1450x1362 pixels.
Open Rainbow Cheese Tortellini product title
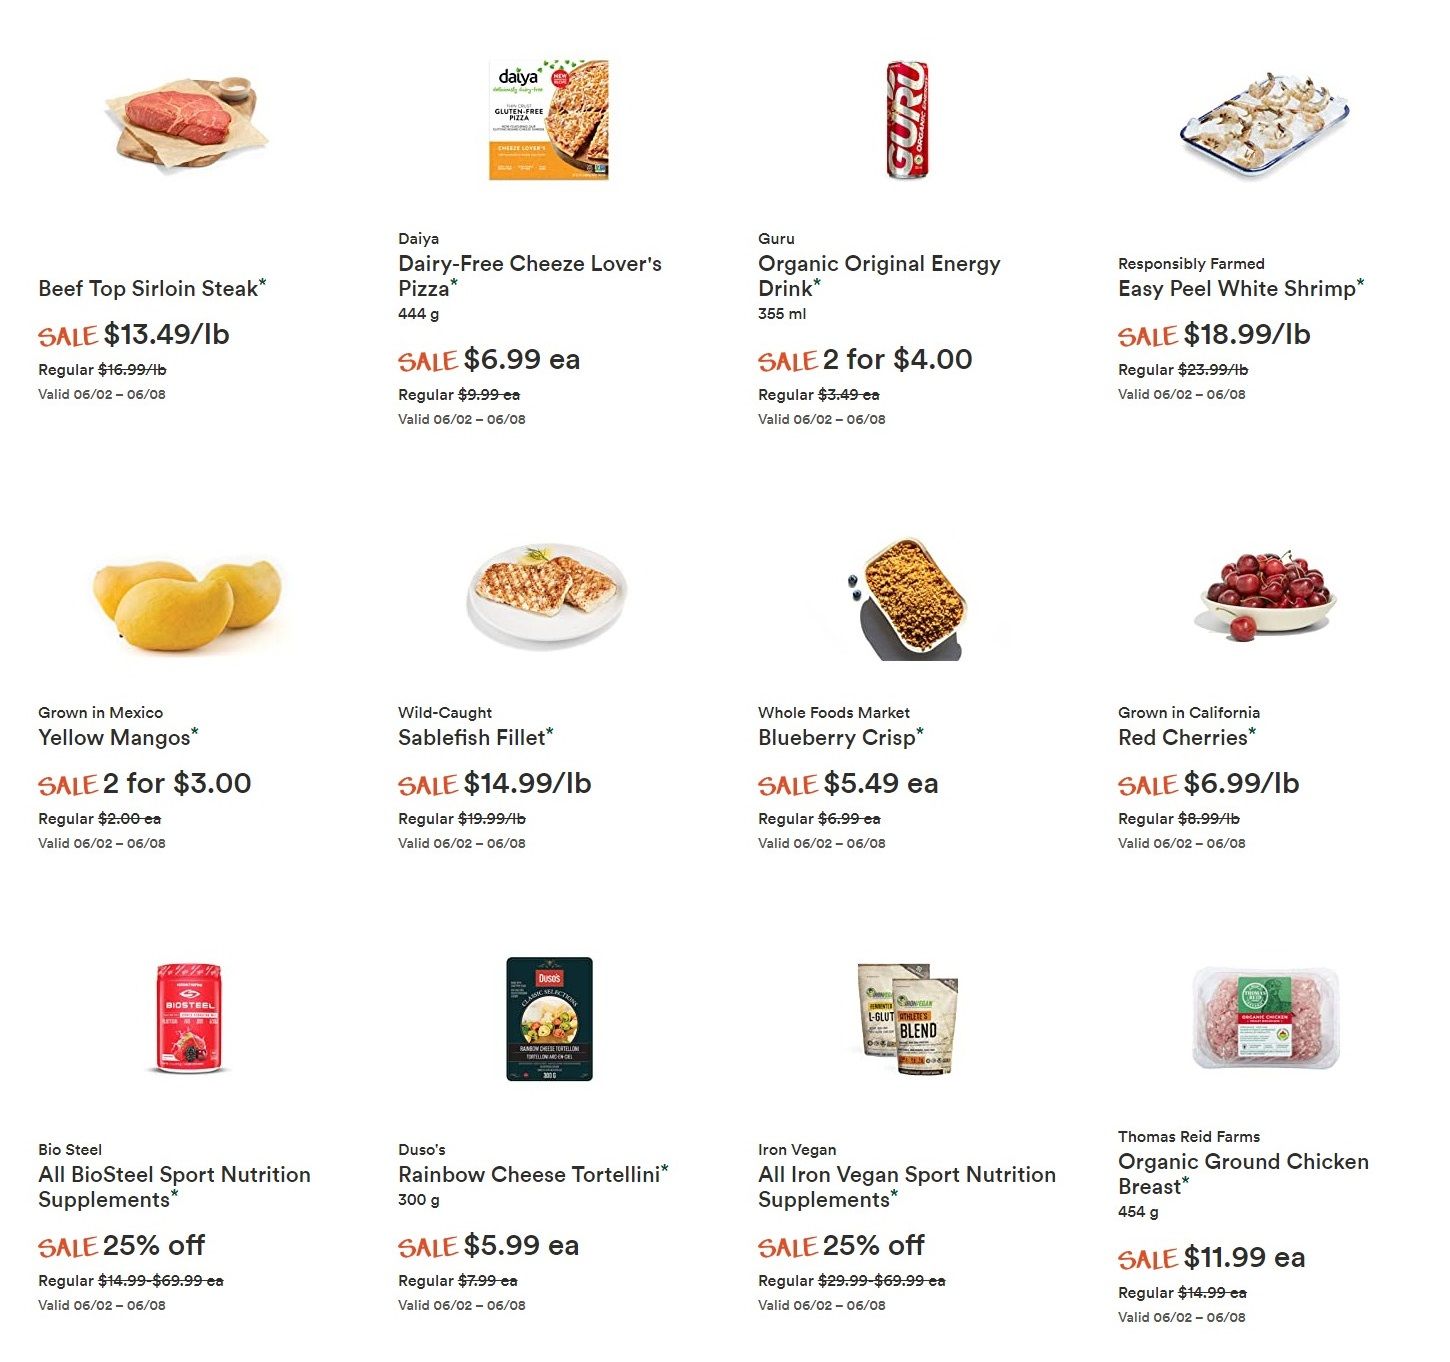click(532, 1174)
